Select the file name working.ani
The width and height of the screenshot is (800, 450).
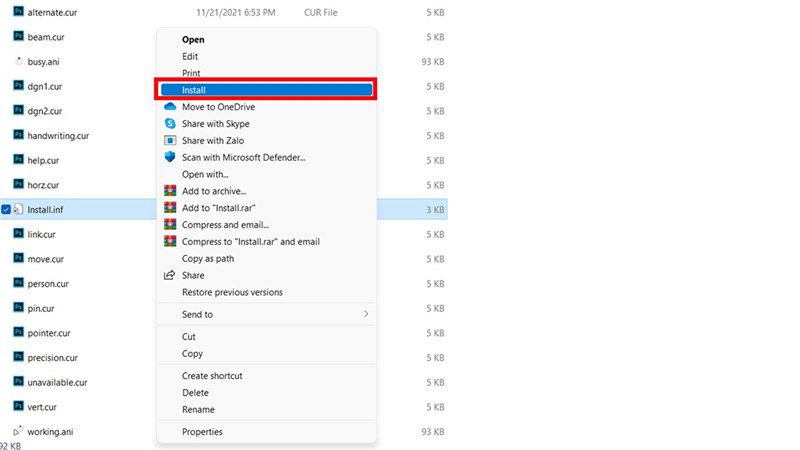click(x=50, y=432)
